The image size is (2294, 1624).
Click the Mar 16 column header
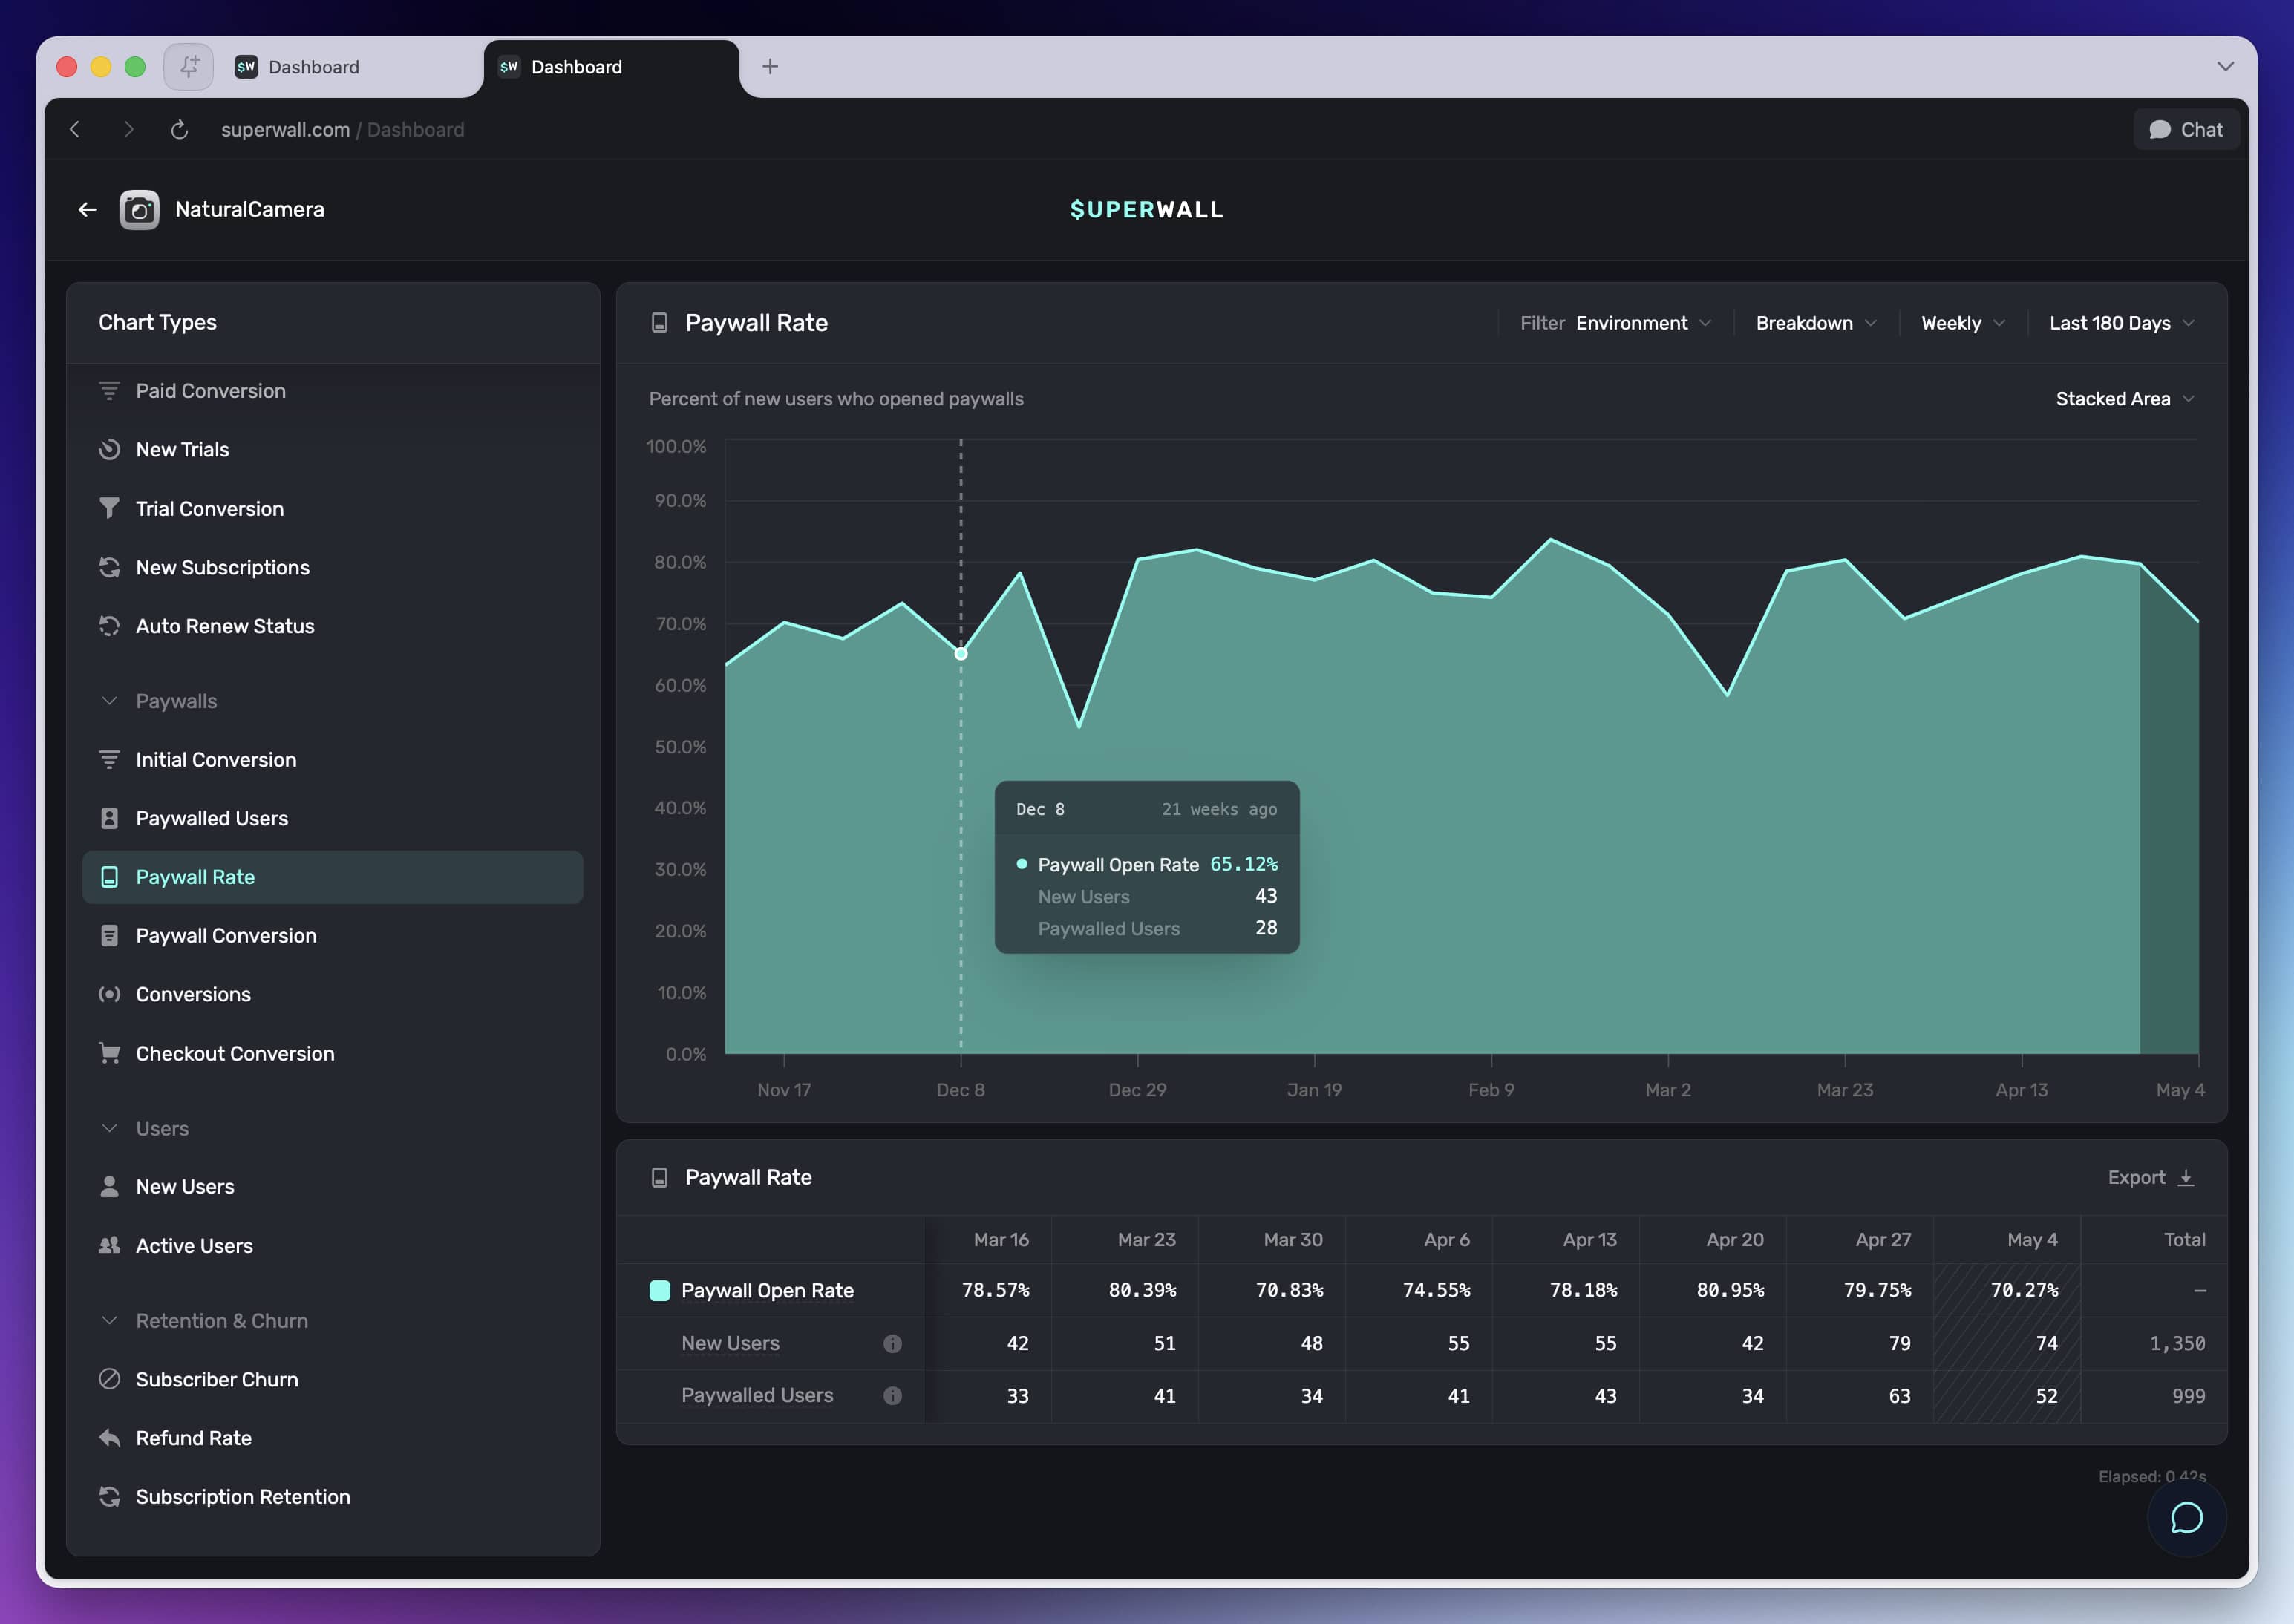click(1001, 1240)
